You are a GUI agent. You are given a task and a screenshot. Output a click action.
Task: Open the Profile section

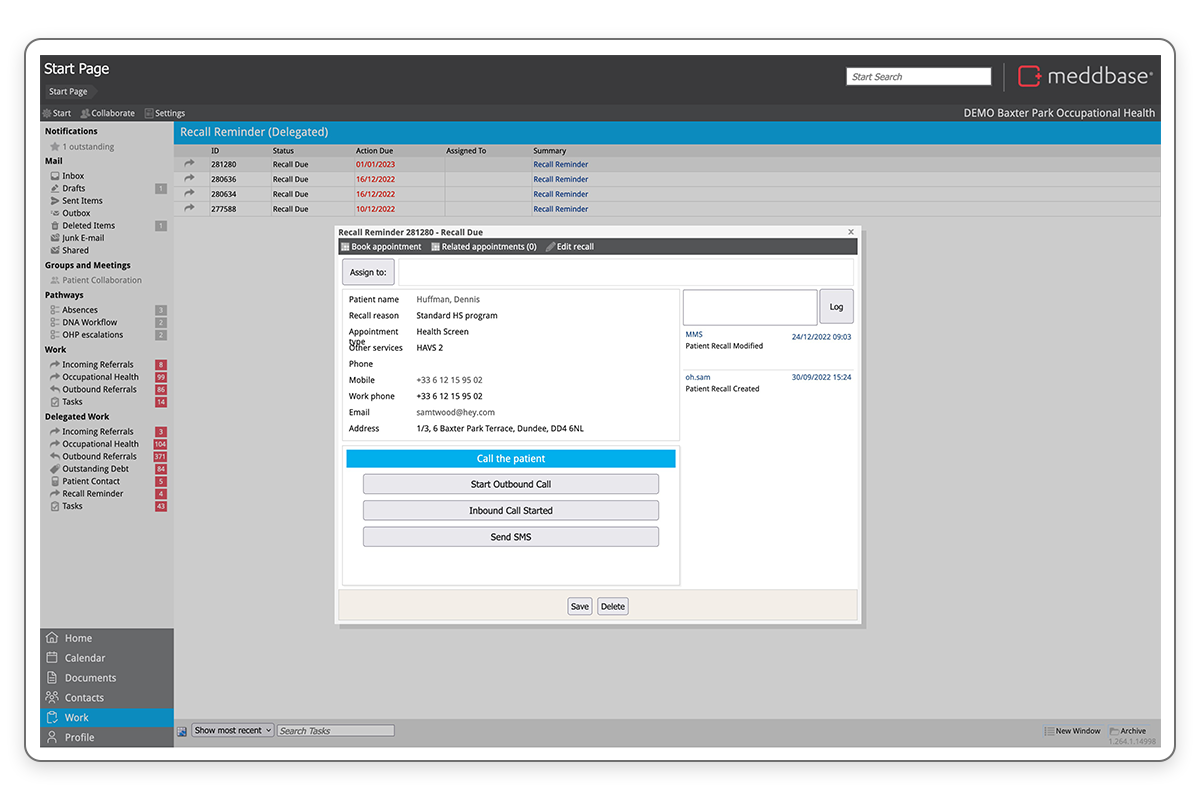click(78, 737)
